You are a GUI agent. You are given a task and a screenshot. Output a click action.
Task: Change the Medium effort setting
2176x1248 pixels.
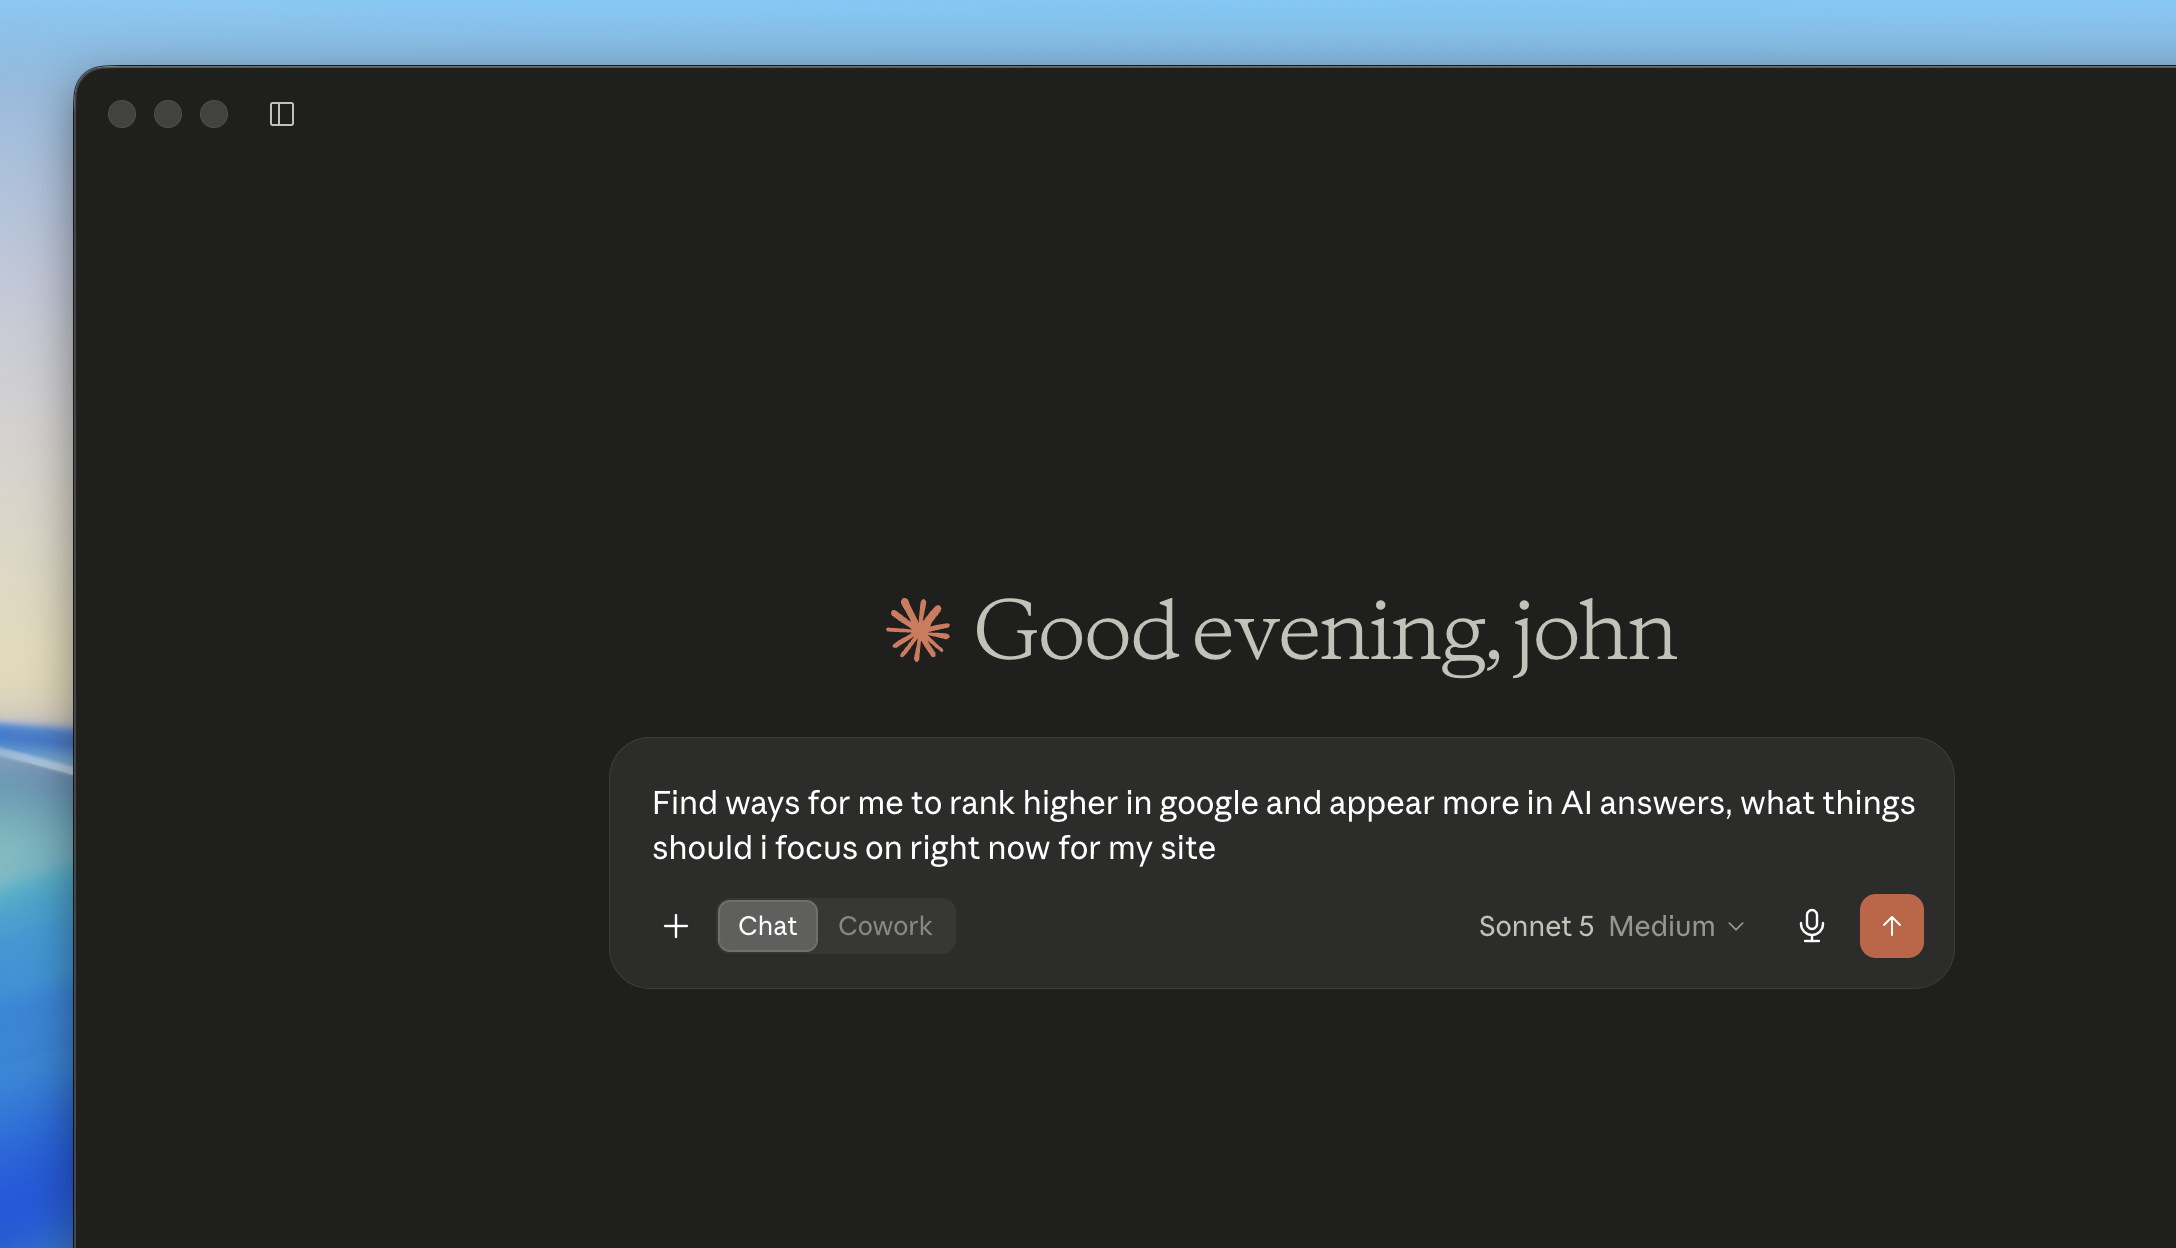(1662, 926)
